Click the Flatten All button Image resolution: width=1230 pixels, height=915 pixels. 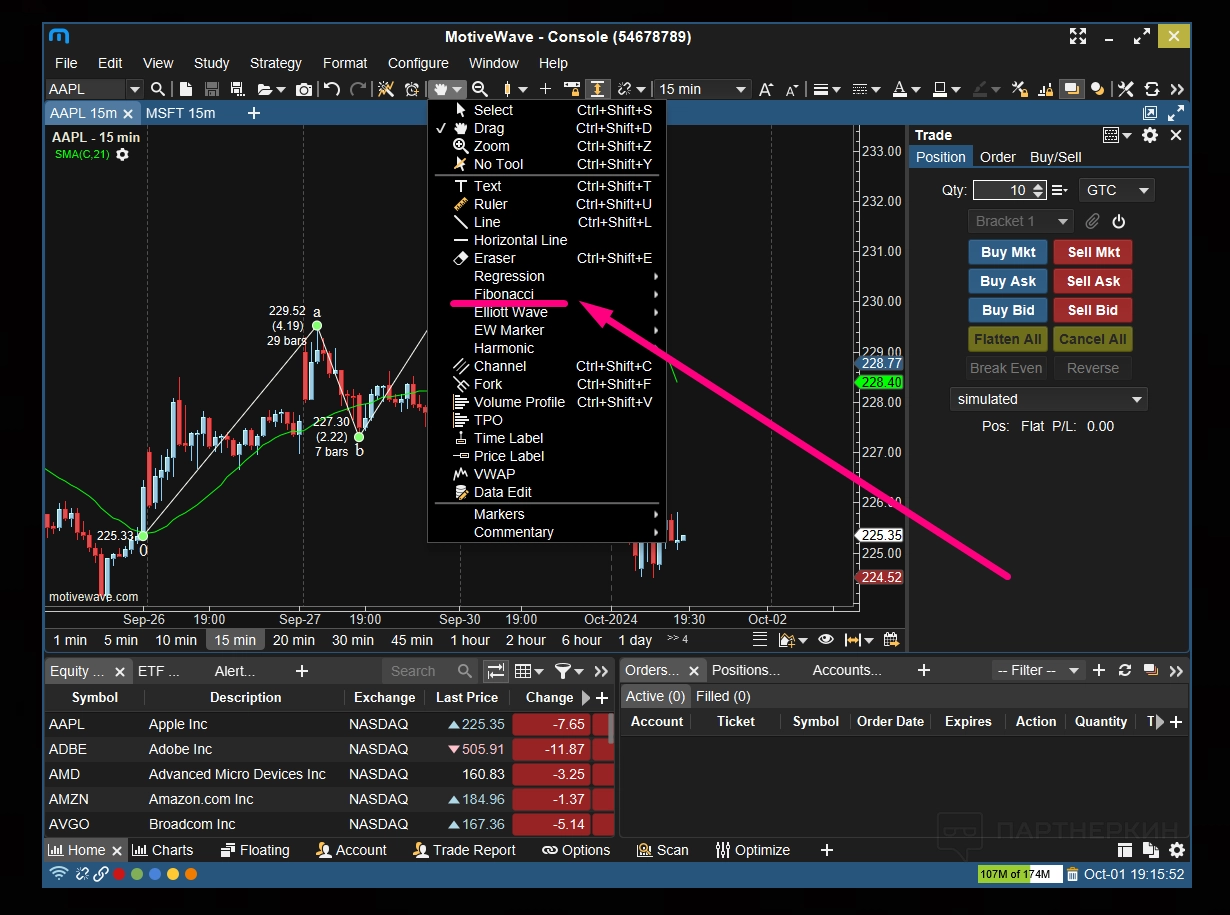tap(1008, 339)
